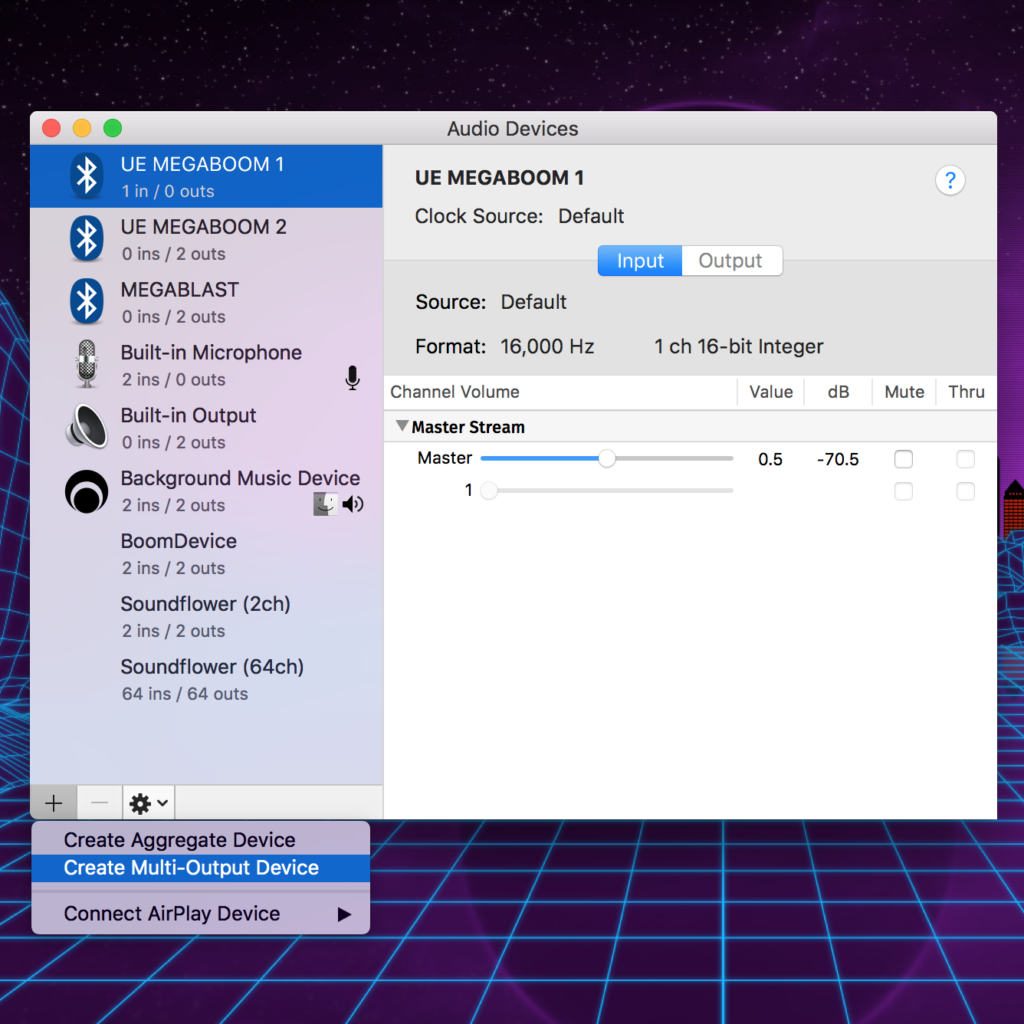
Task: Click the Clock Source Default value
Action: [591, 216]
